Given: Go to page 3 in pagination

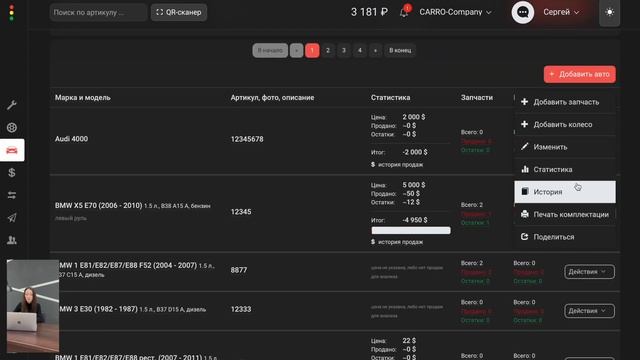Looking at the screenshot, I should coord(344,50).
